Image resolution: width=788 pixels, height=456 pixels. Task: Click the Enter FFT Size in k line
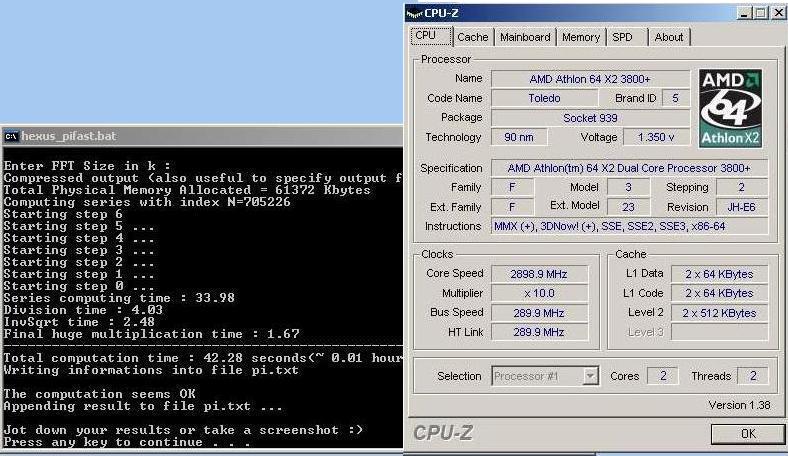coord(87,166)
